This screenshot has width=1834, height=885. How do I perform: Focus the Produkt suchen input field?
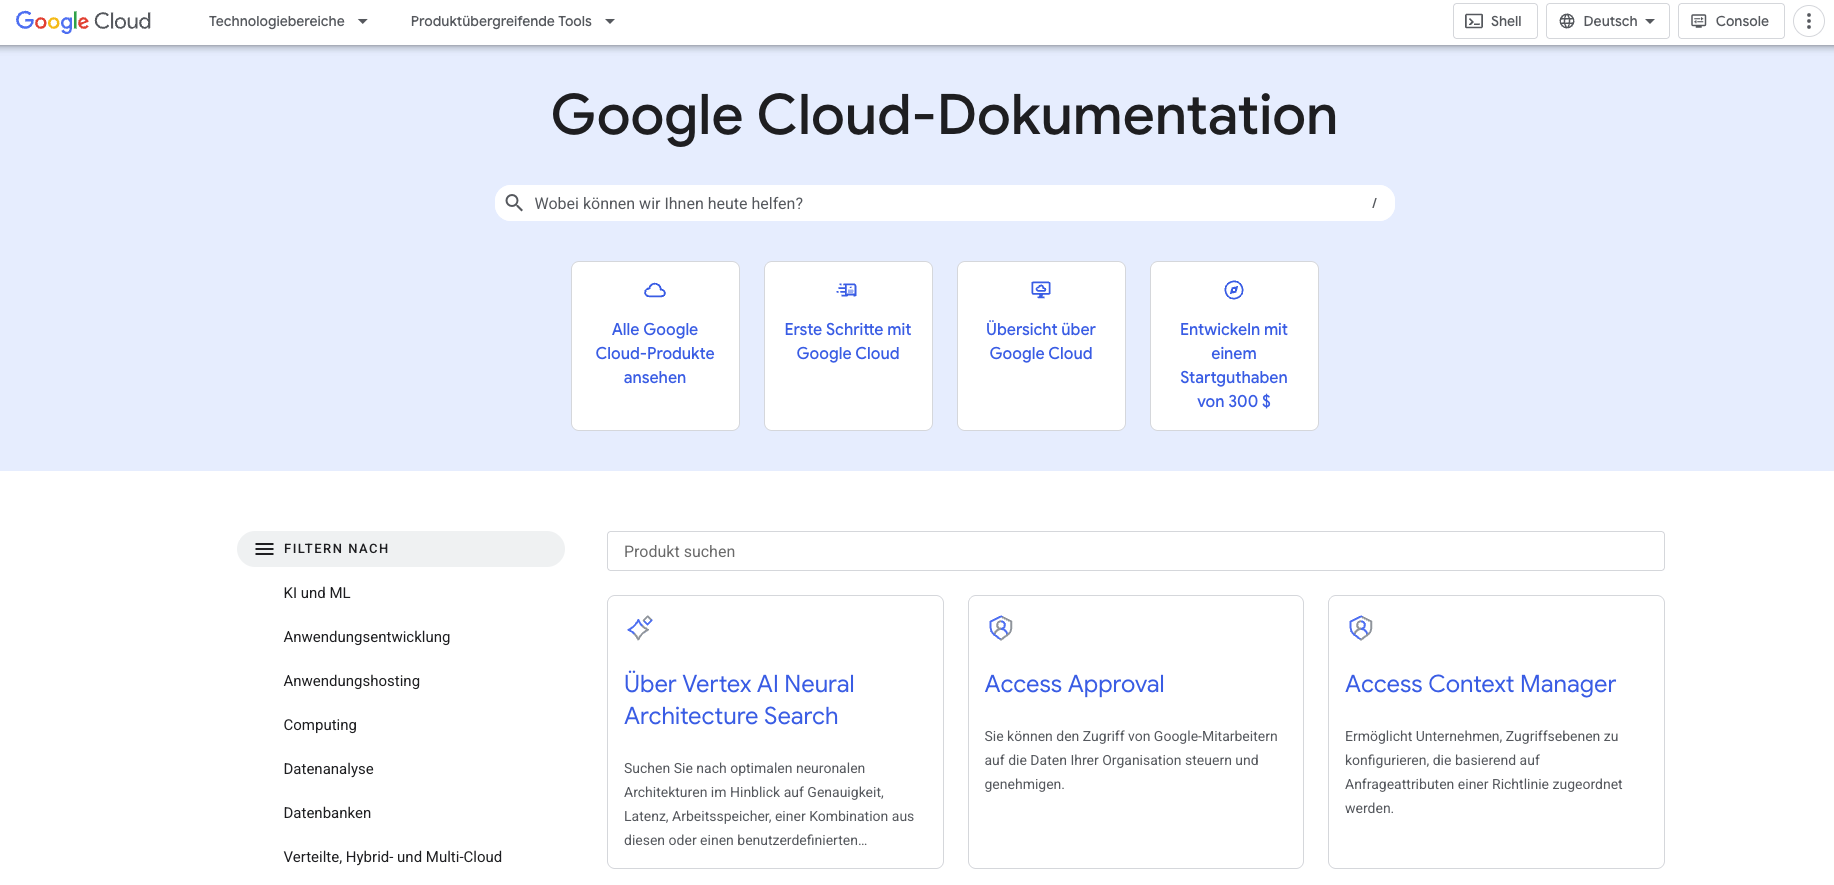point(1136,551)
